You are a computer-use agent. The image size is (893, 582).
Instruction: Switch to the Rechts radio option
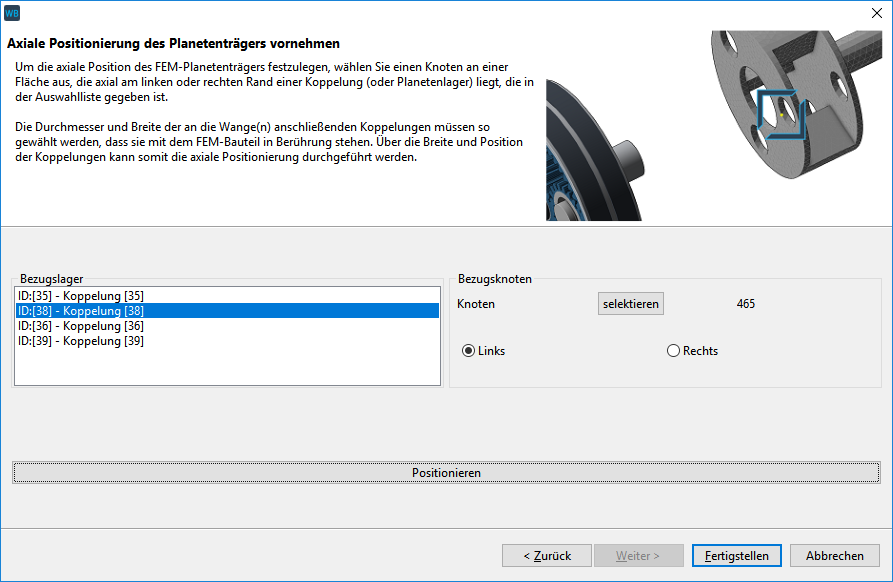[673, 351]
